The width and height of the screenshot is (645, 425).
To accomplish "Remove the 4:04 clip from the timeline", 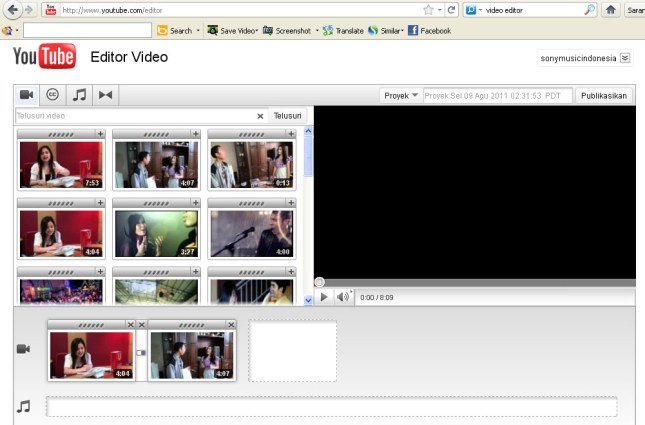I will pos(131,325).
